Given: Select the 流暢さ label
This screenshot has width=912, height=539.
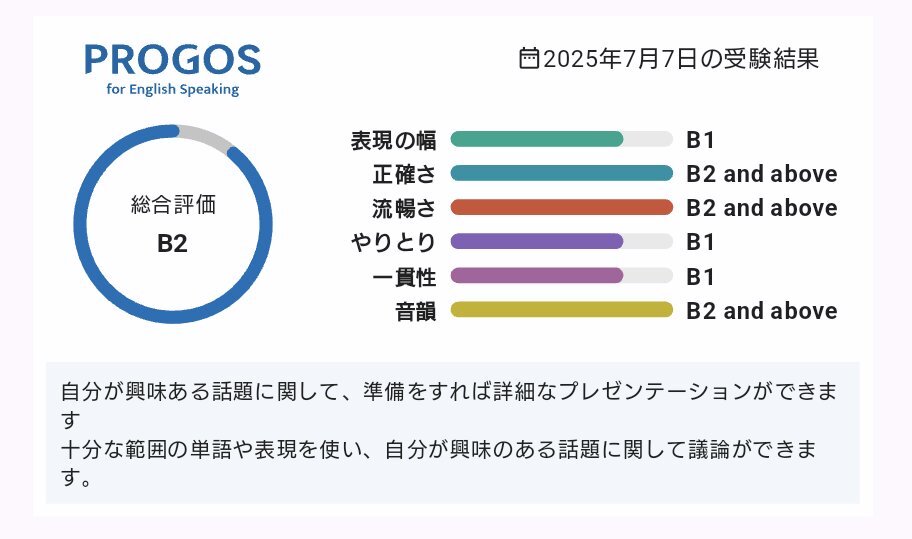Looking at the screenshot, I should tap(404, 208).
